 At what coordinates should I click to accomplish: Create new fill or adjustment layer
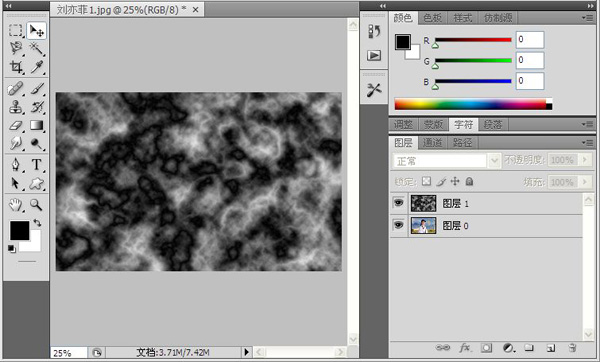coord(509,347)
